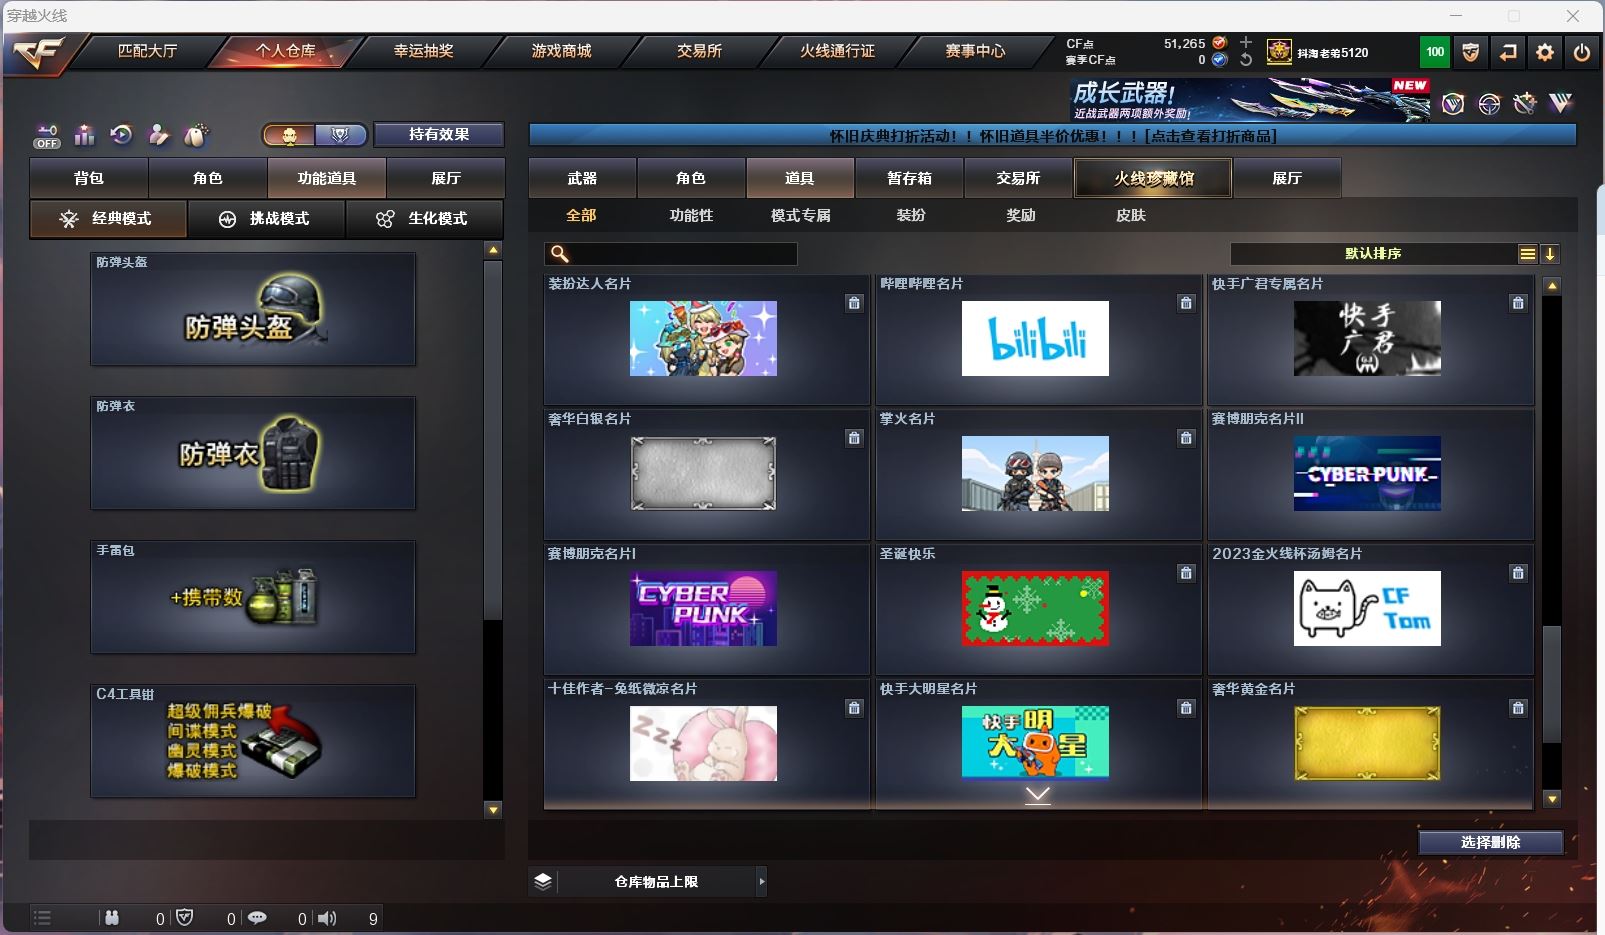1605x935 pixels.
Task: Select the 防弹头盔 item card
Action: tap(253, 309)
